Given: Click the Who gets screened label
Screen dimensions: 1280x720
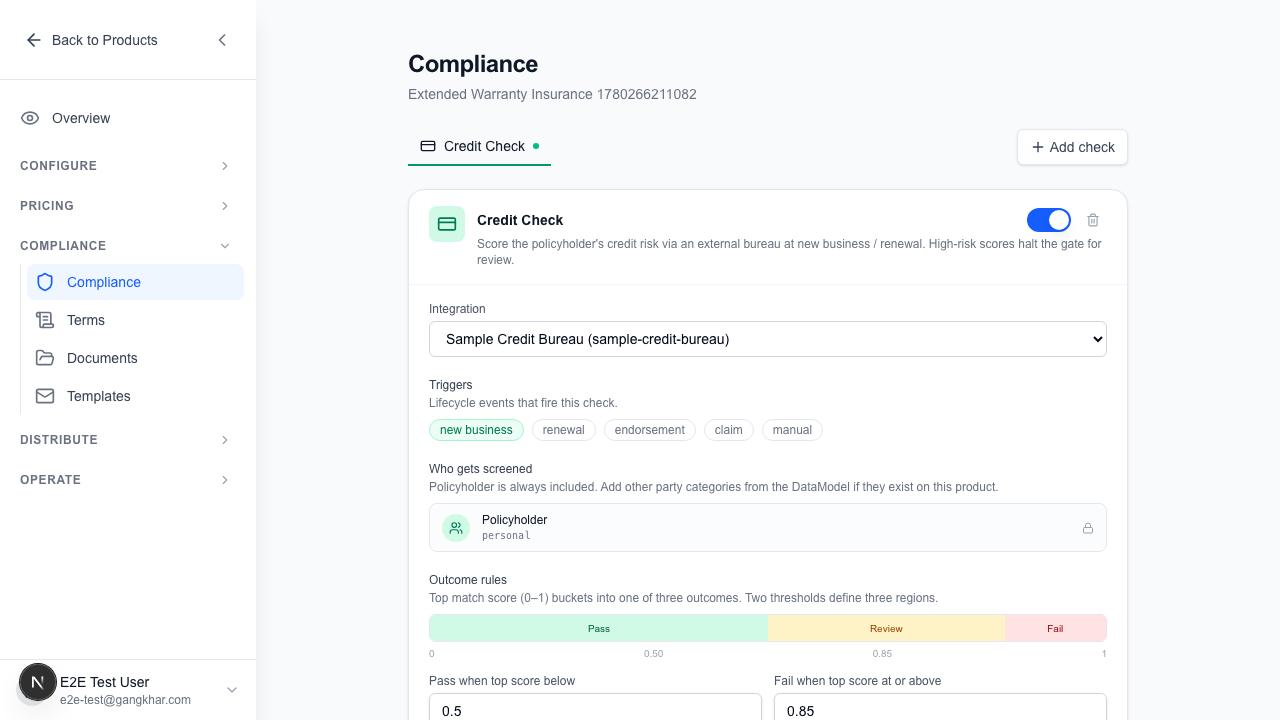Looking at the screenshot, I should pyautogui.click(x=480, y=469).
